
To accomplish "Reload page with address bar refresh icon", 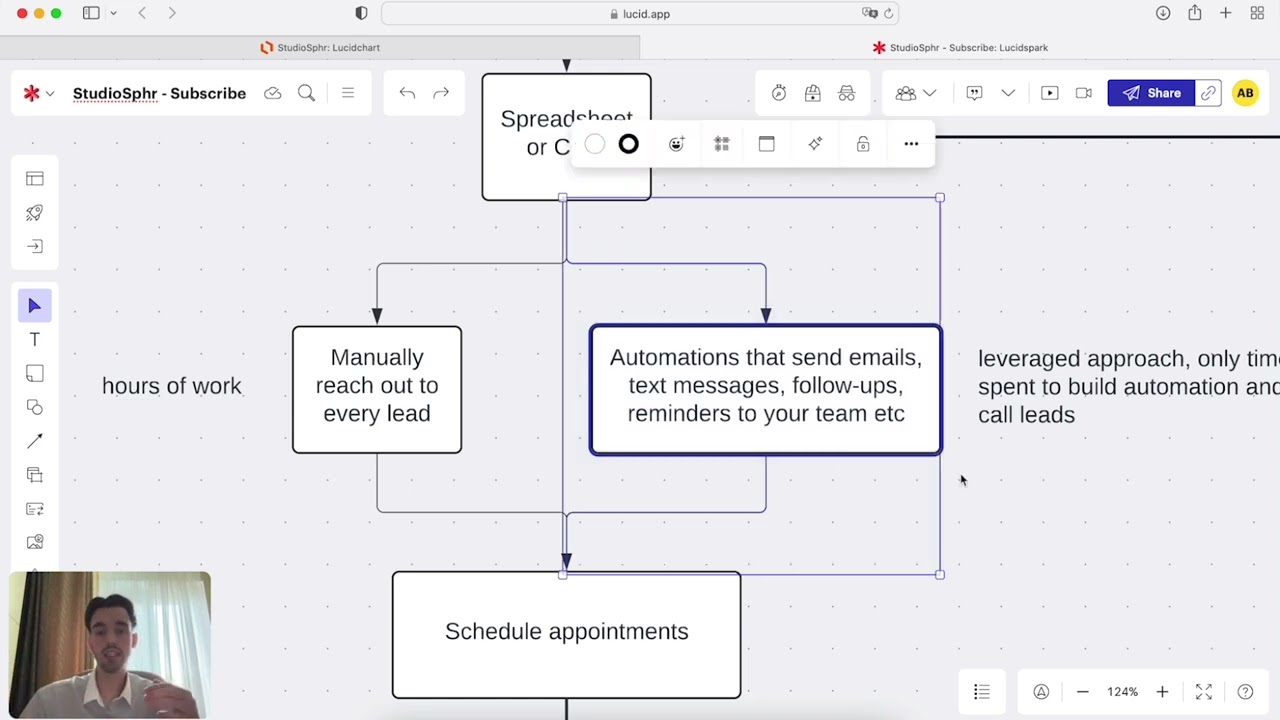I will 888,14.
